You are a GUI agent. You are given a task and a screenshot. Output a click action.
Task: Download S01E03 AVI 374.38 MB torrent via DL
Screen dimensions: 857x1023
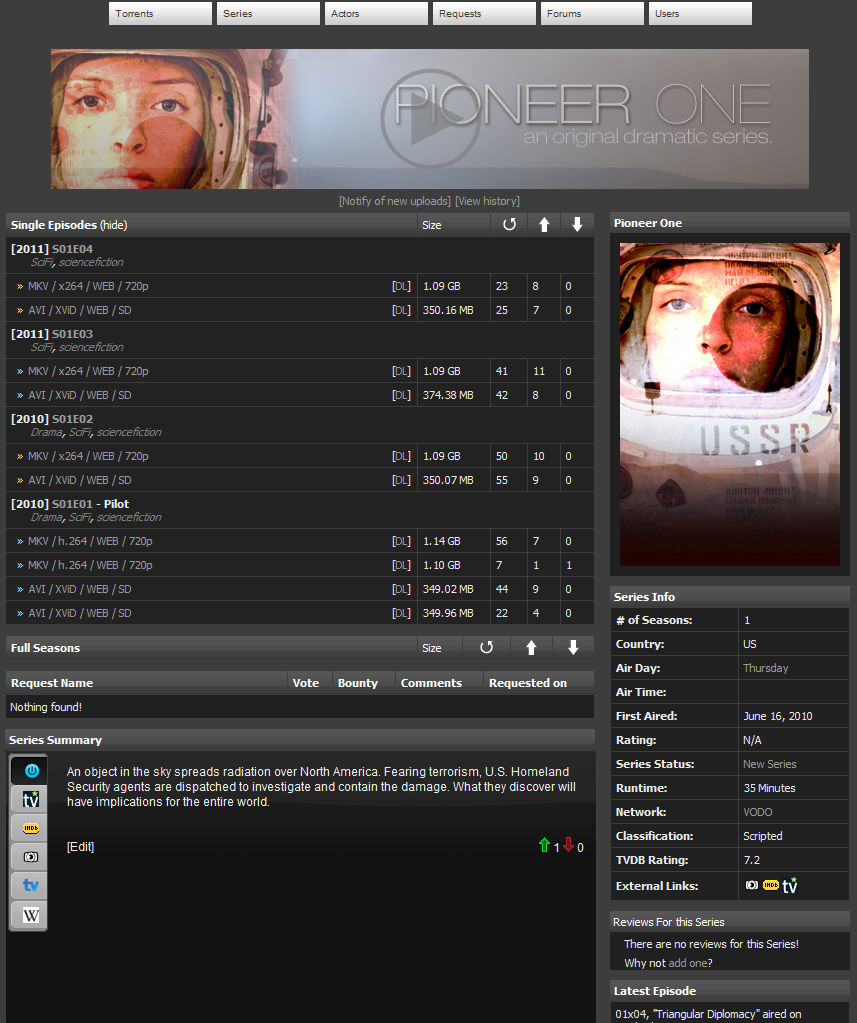click(401, 395)
